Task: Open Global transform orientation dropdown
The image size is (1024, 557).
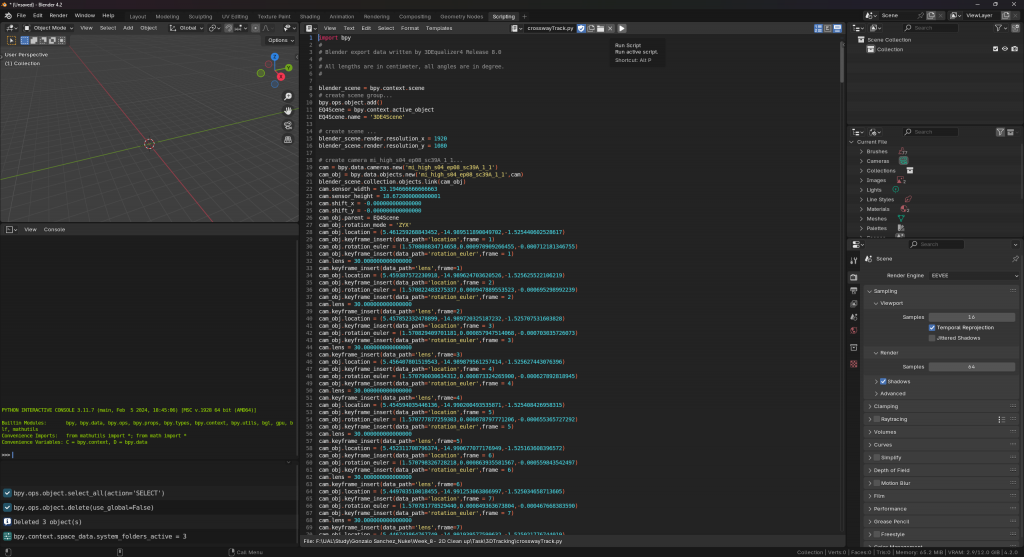Action: pos(186,28)
